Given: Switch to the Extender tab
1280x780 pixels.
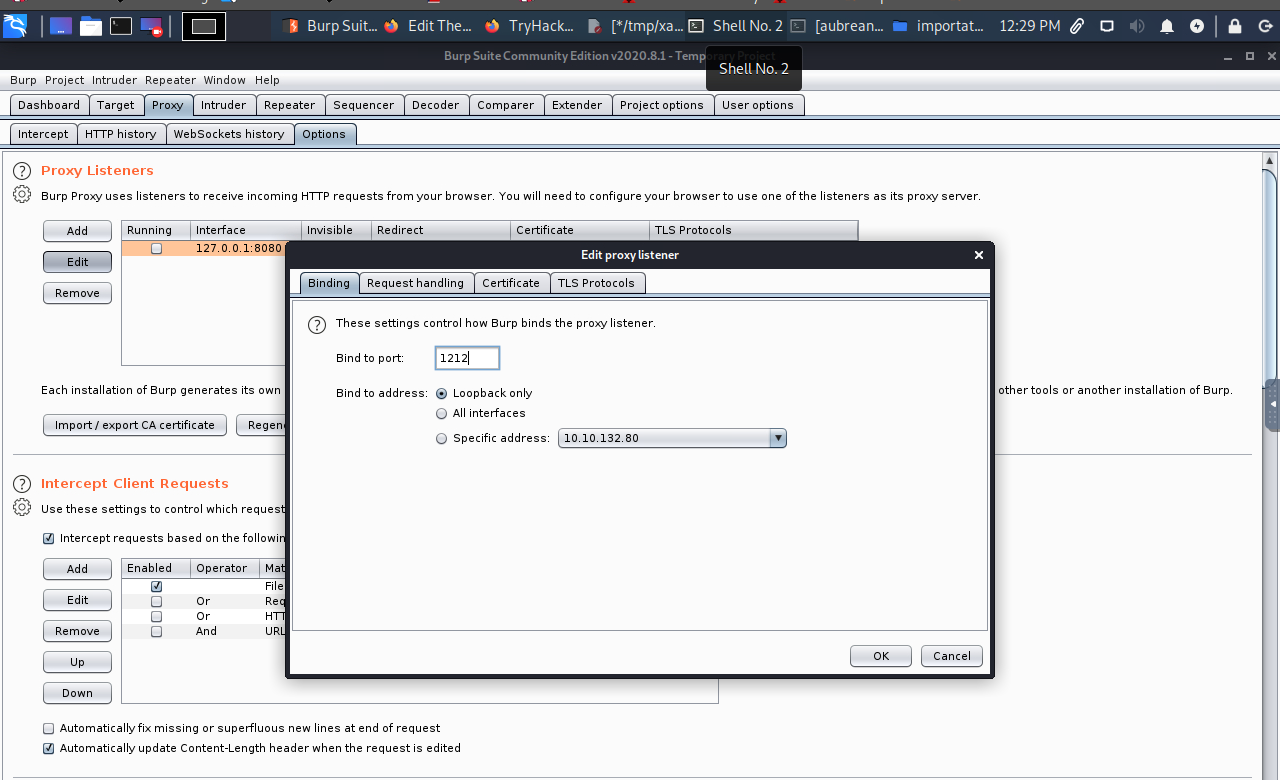Looking at the screenshot, I should coord(577,105).
